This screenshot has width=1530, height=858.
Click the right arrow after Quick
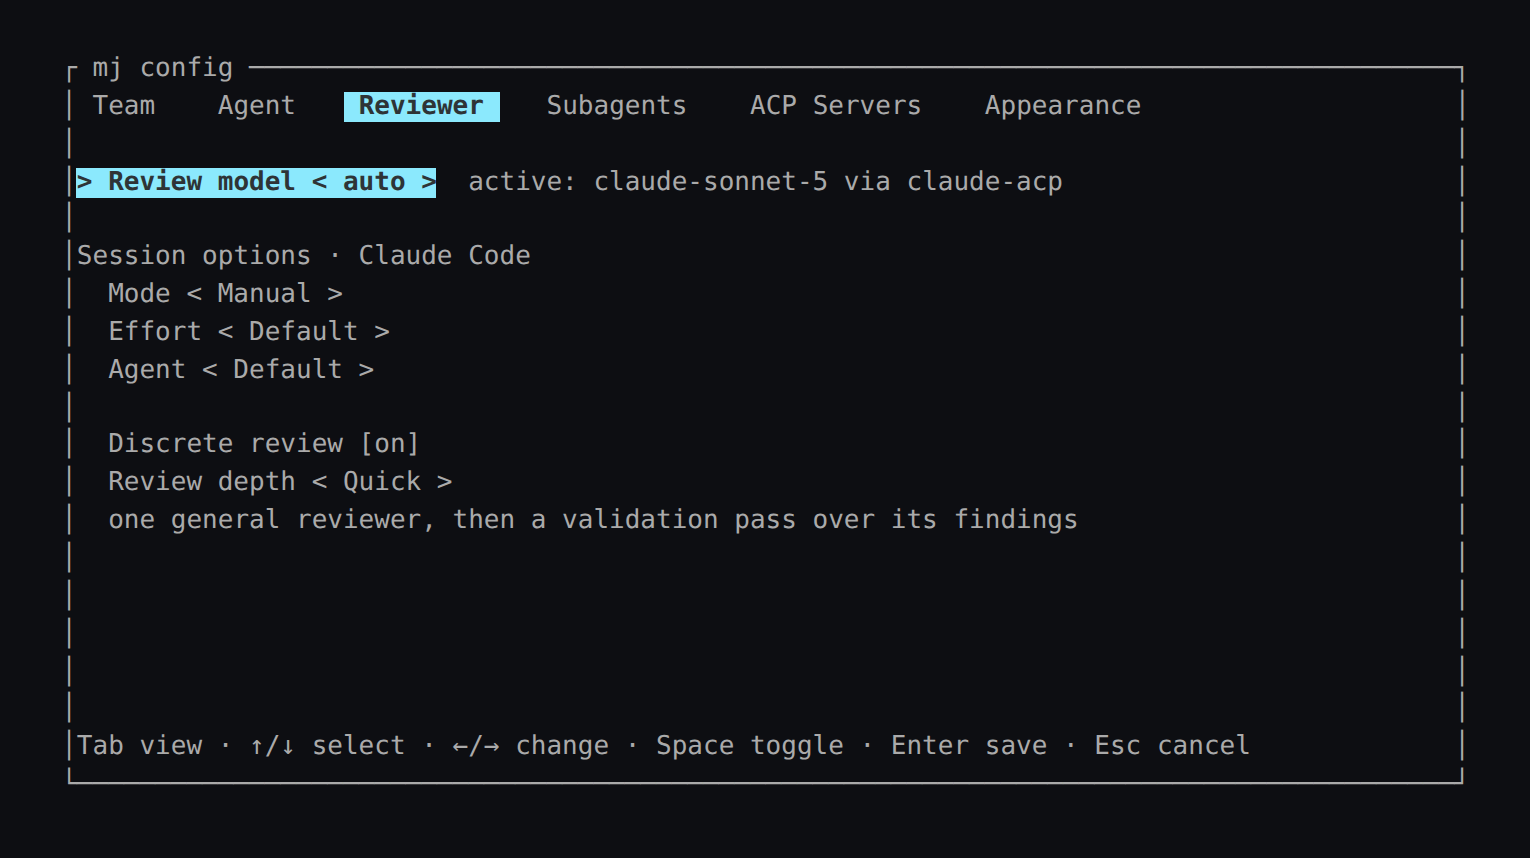tap(444, 482)
